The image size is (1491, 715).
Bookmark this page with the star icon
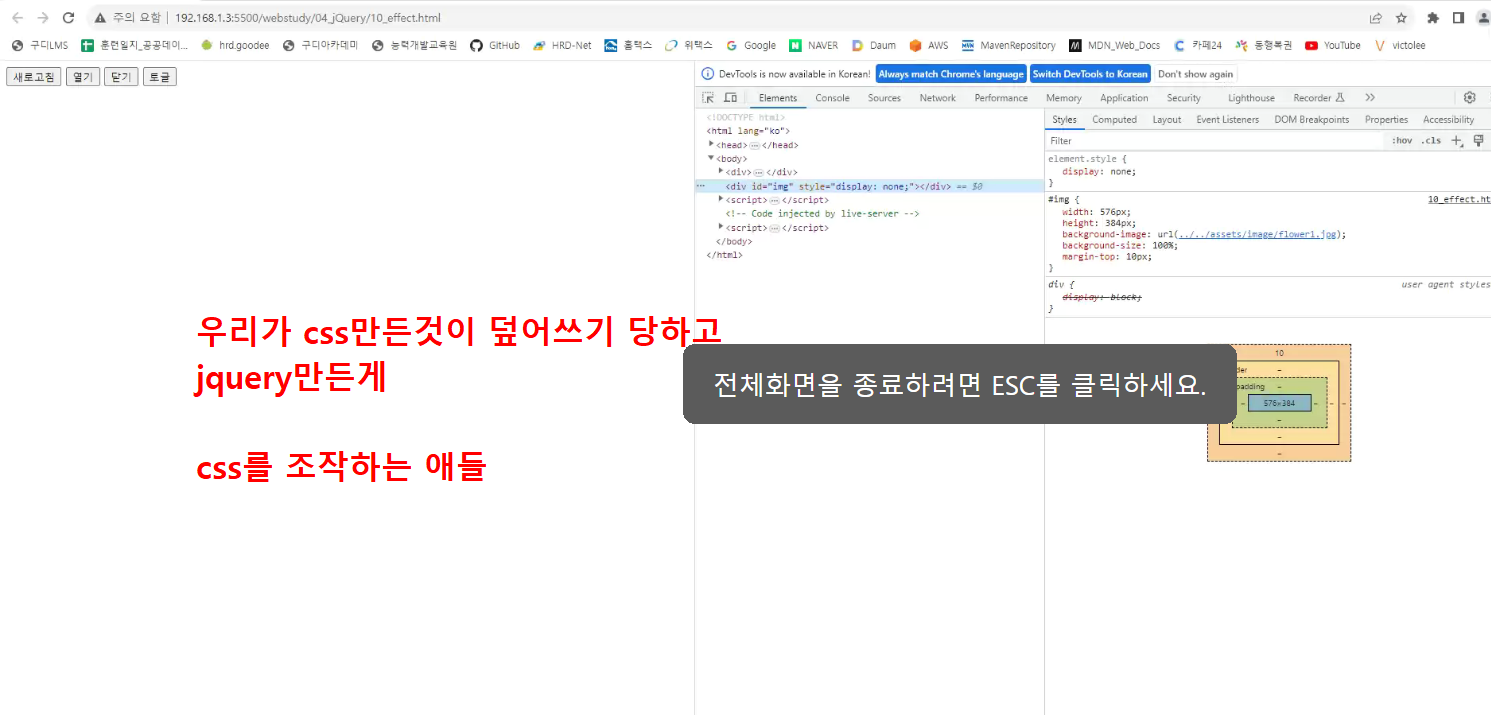(1401, 18)
